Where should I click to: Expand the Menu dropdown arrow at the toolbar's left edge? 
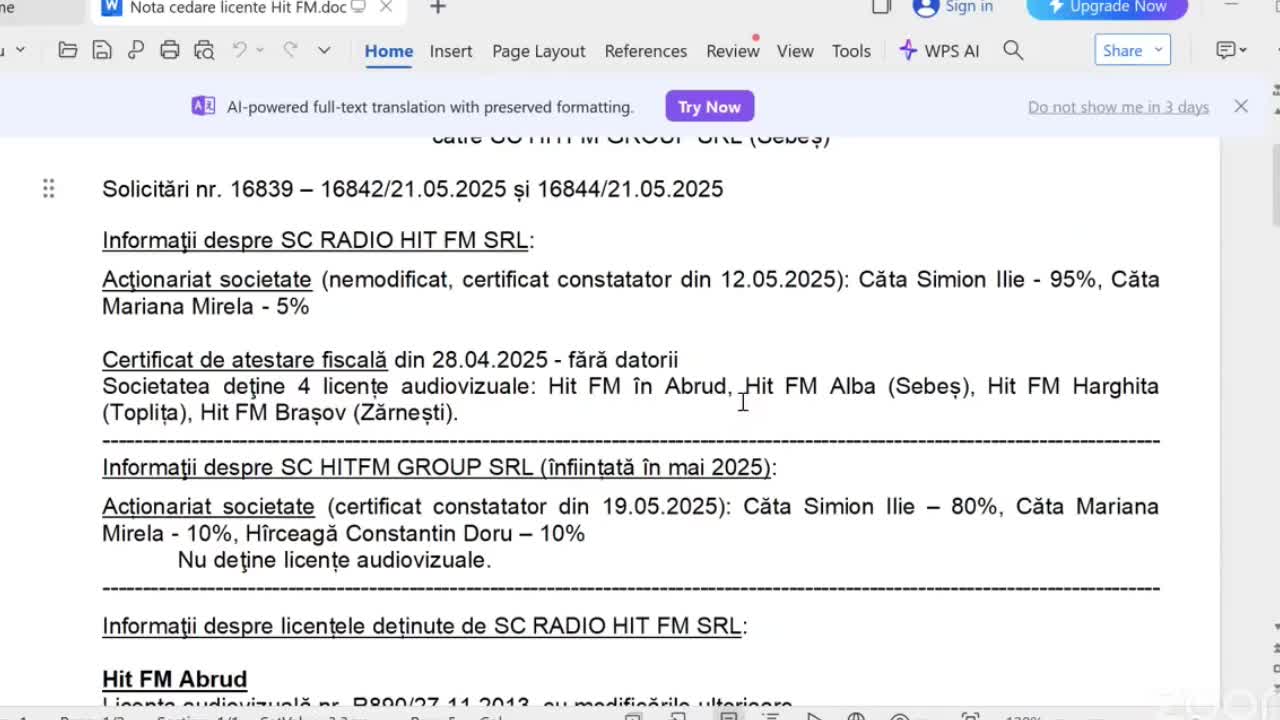20,50
